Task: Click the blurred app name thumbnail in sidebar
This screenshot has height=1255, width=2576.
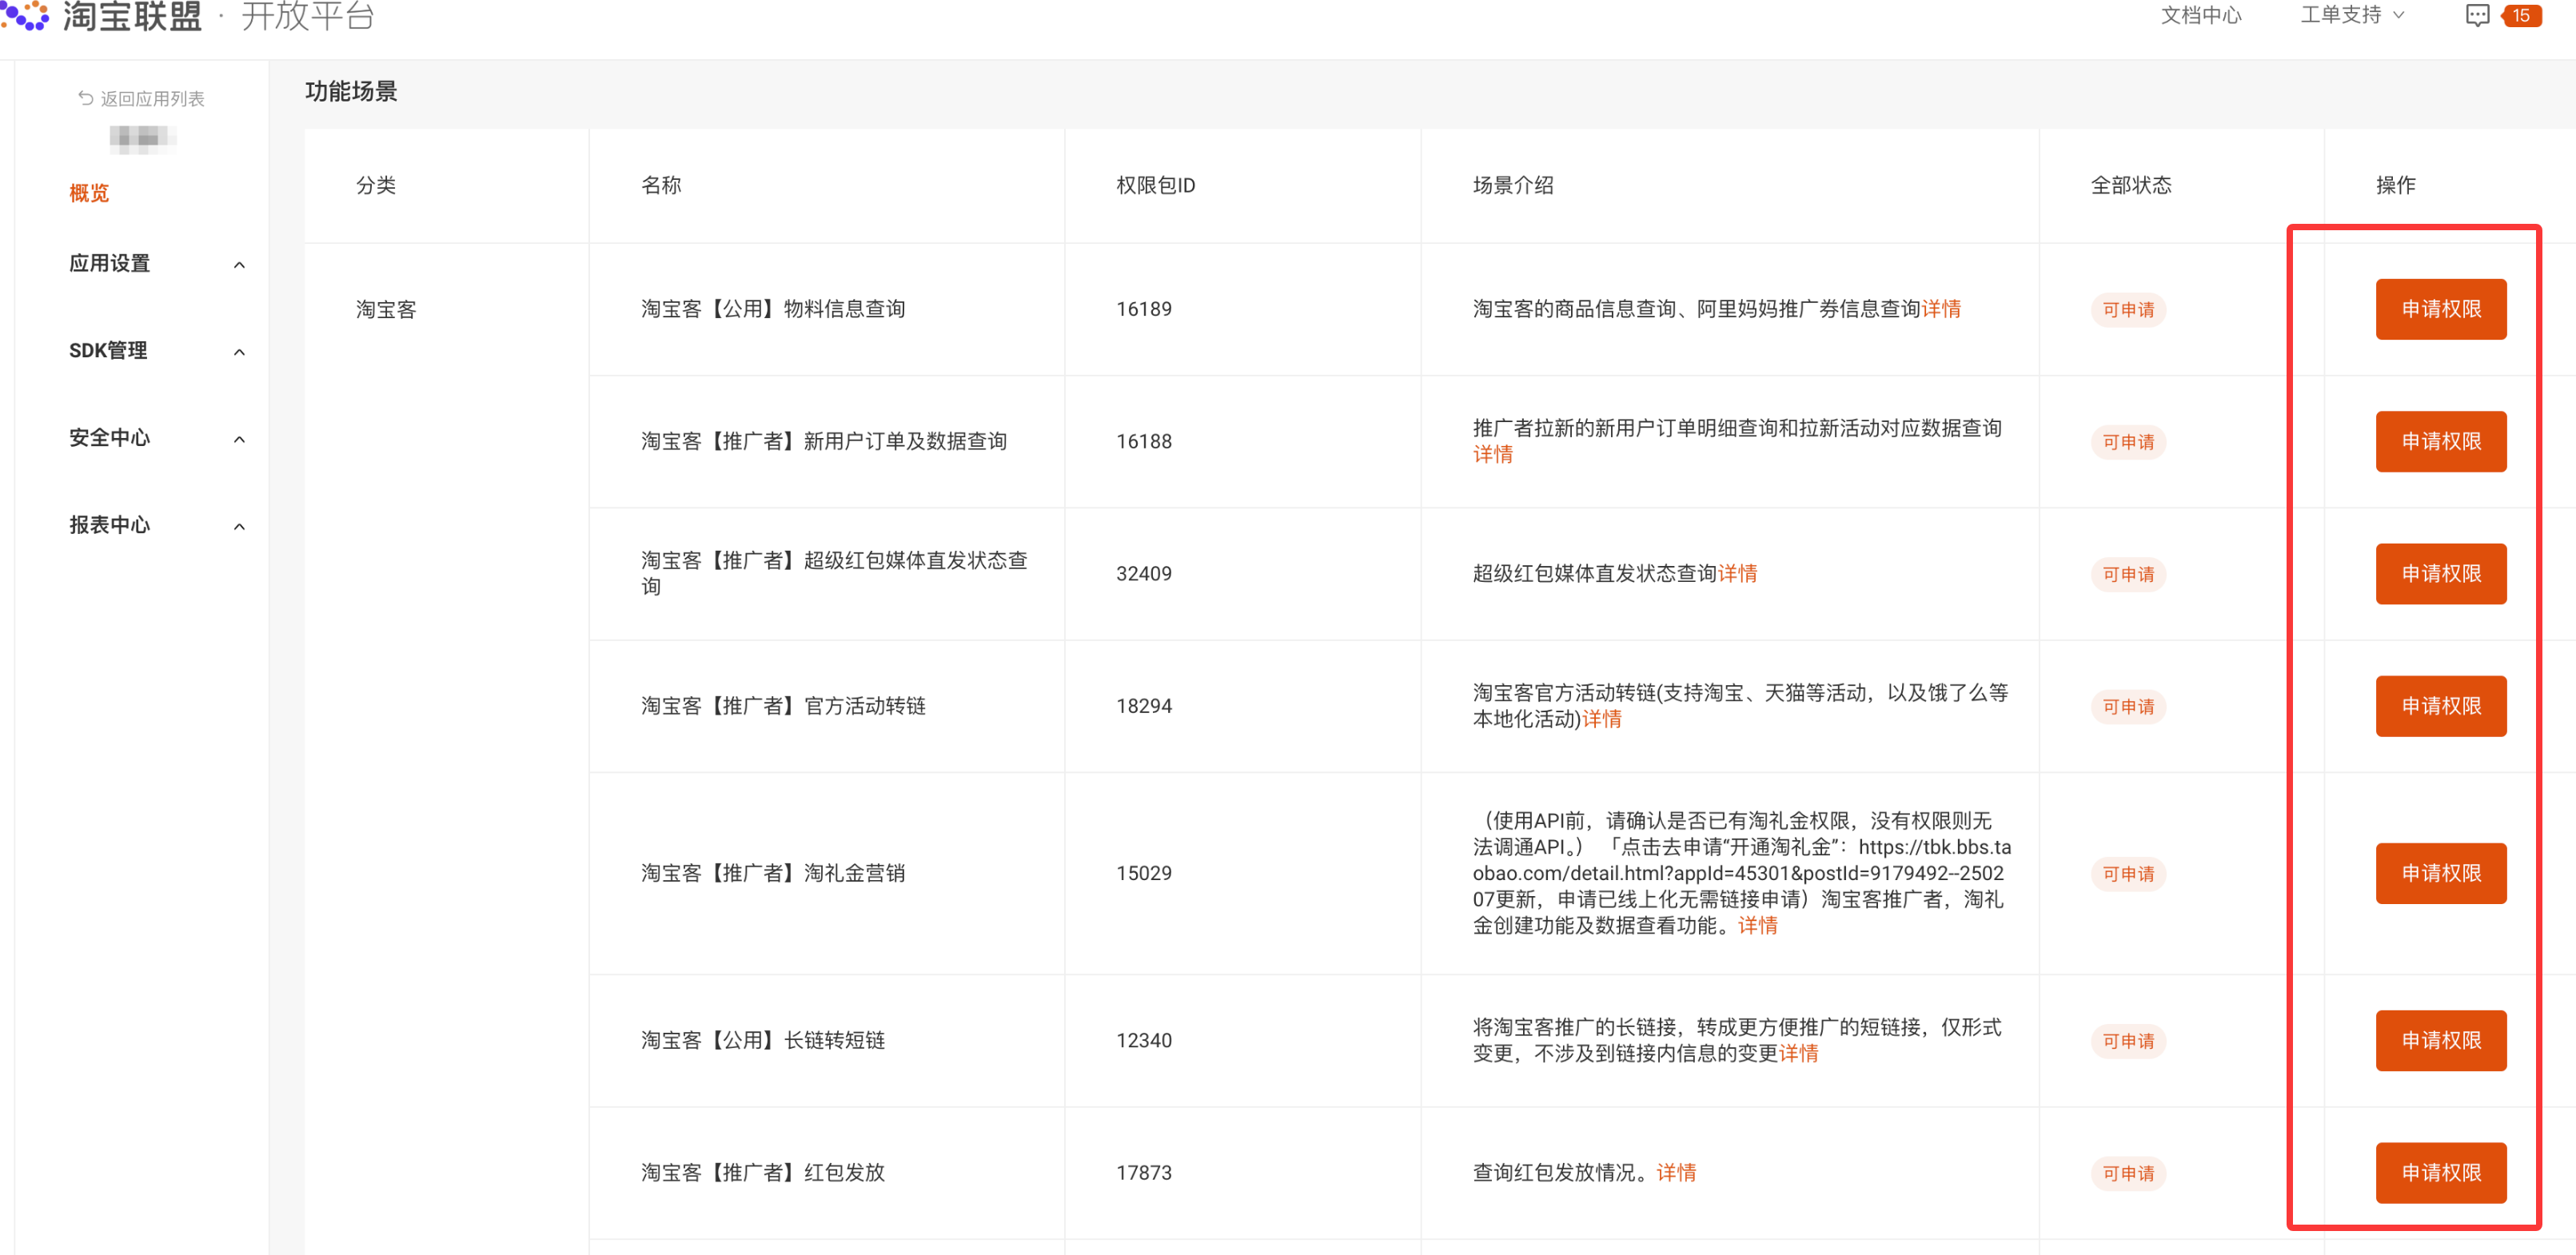Action: (x=142, y=138)
